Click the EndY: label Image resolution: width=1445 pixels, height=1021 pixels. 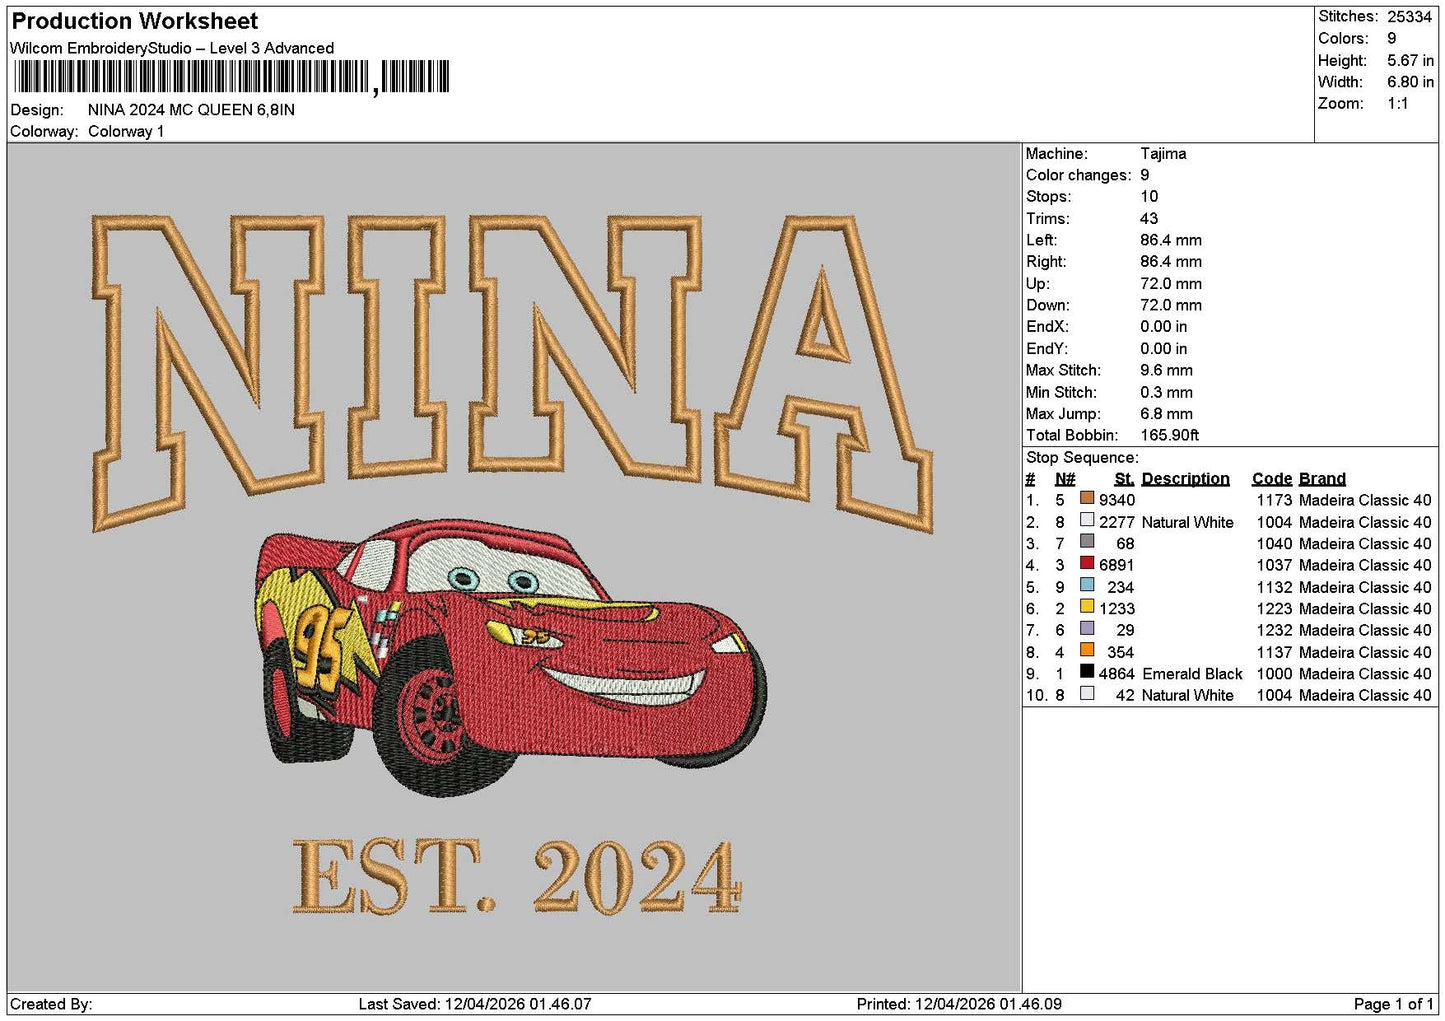coord(1047,349)
